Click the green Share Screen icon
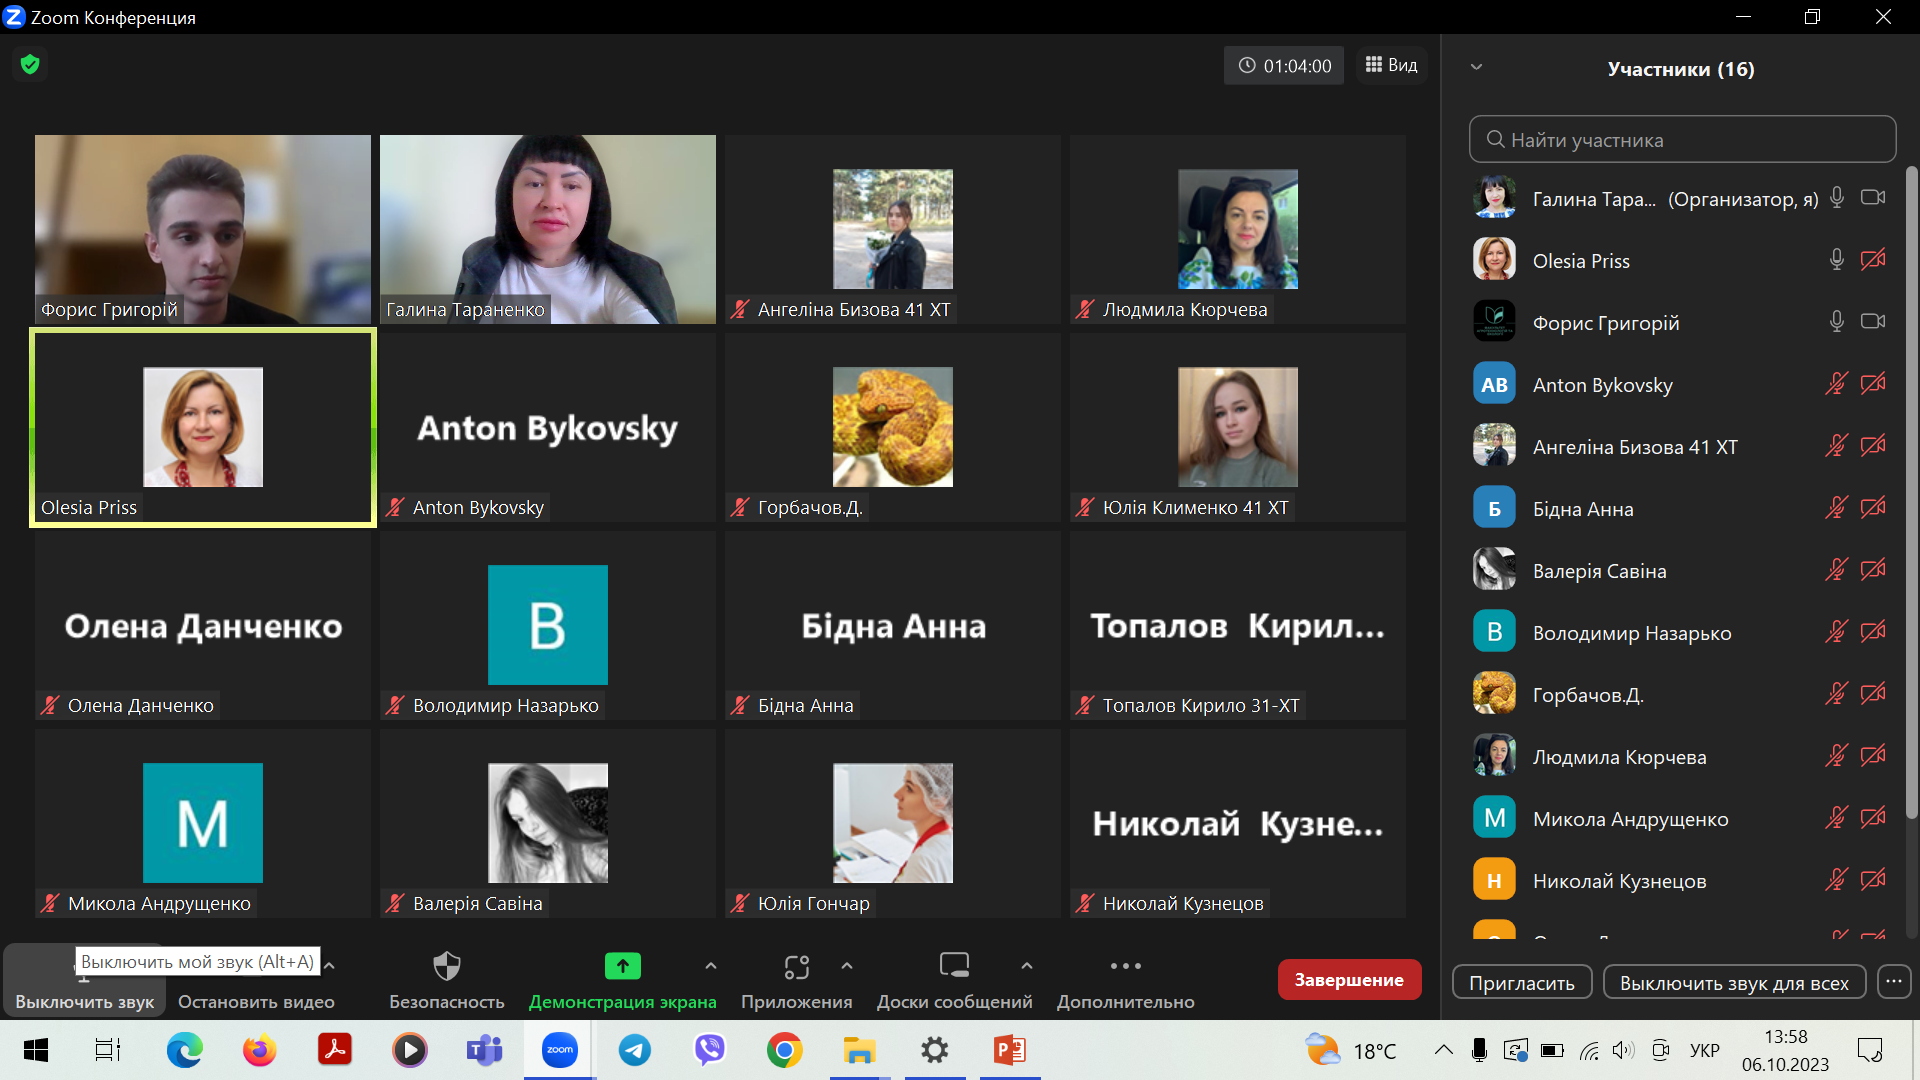This screenshot has height=1080, width=1920. pyautogui.click(x=622, y=967)
